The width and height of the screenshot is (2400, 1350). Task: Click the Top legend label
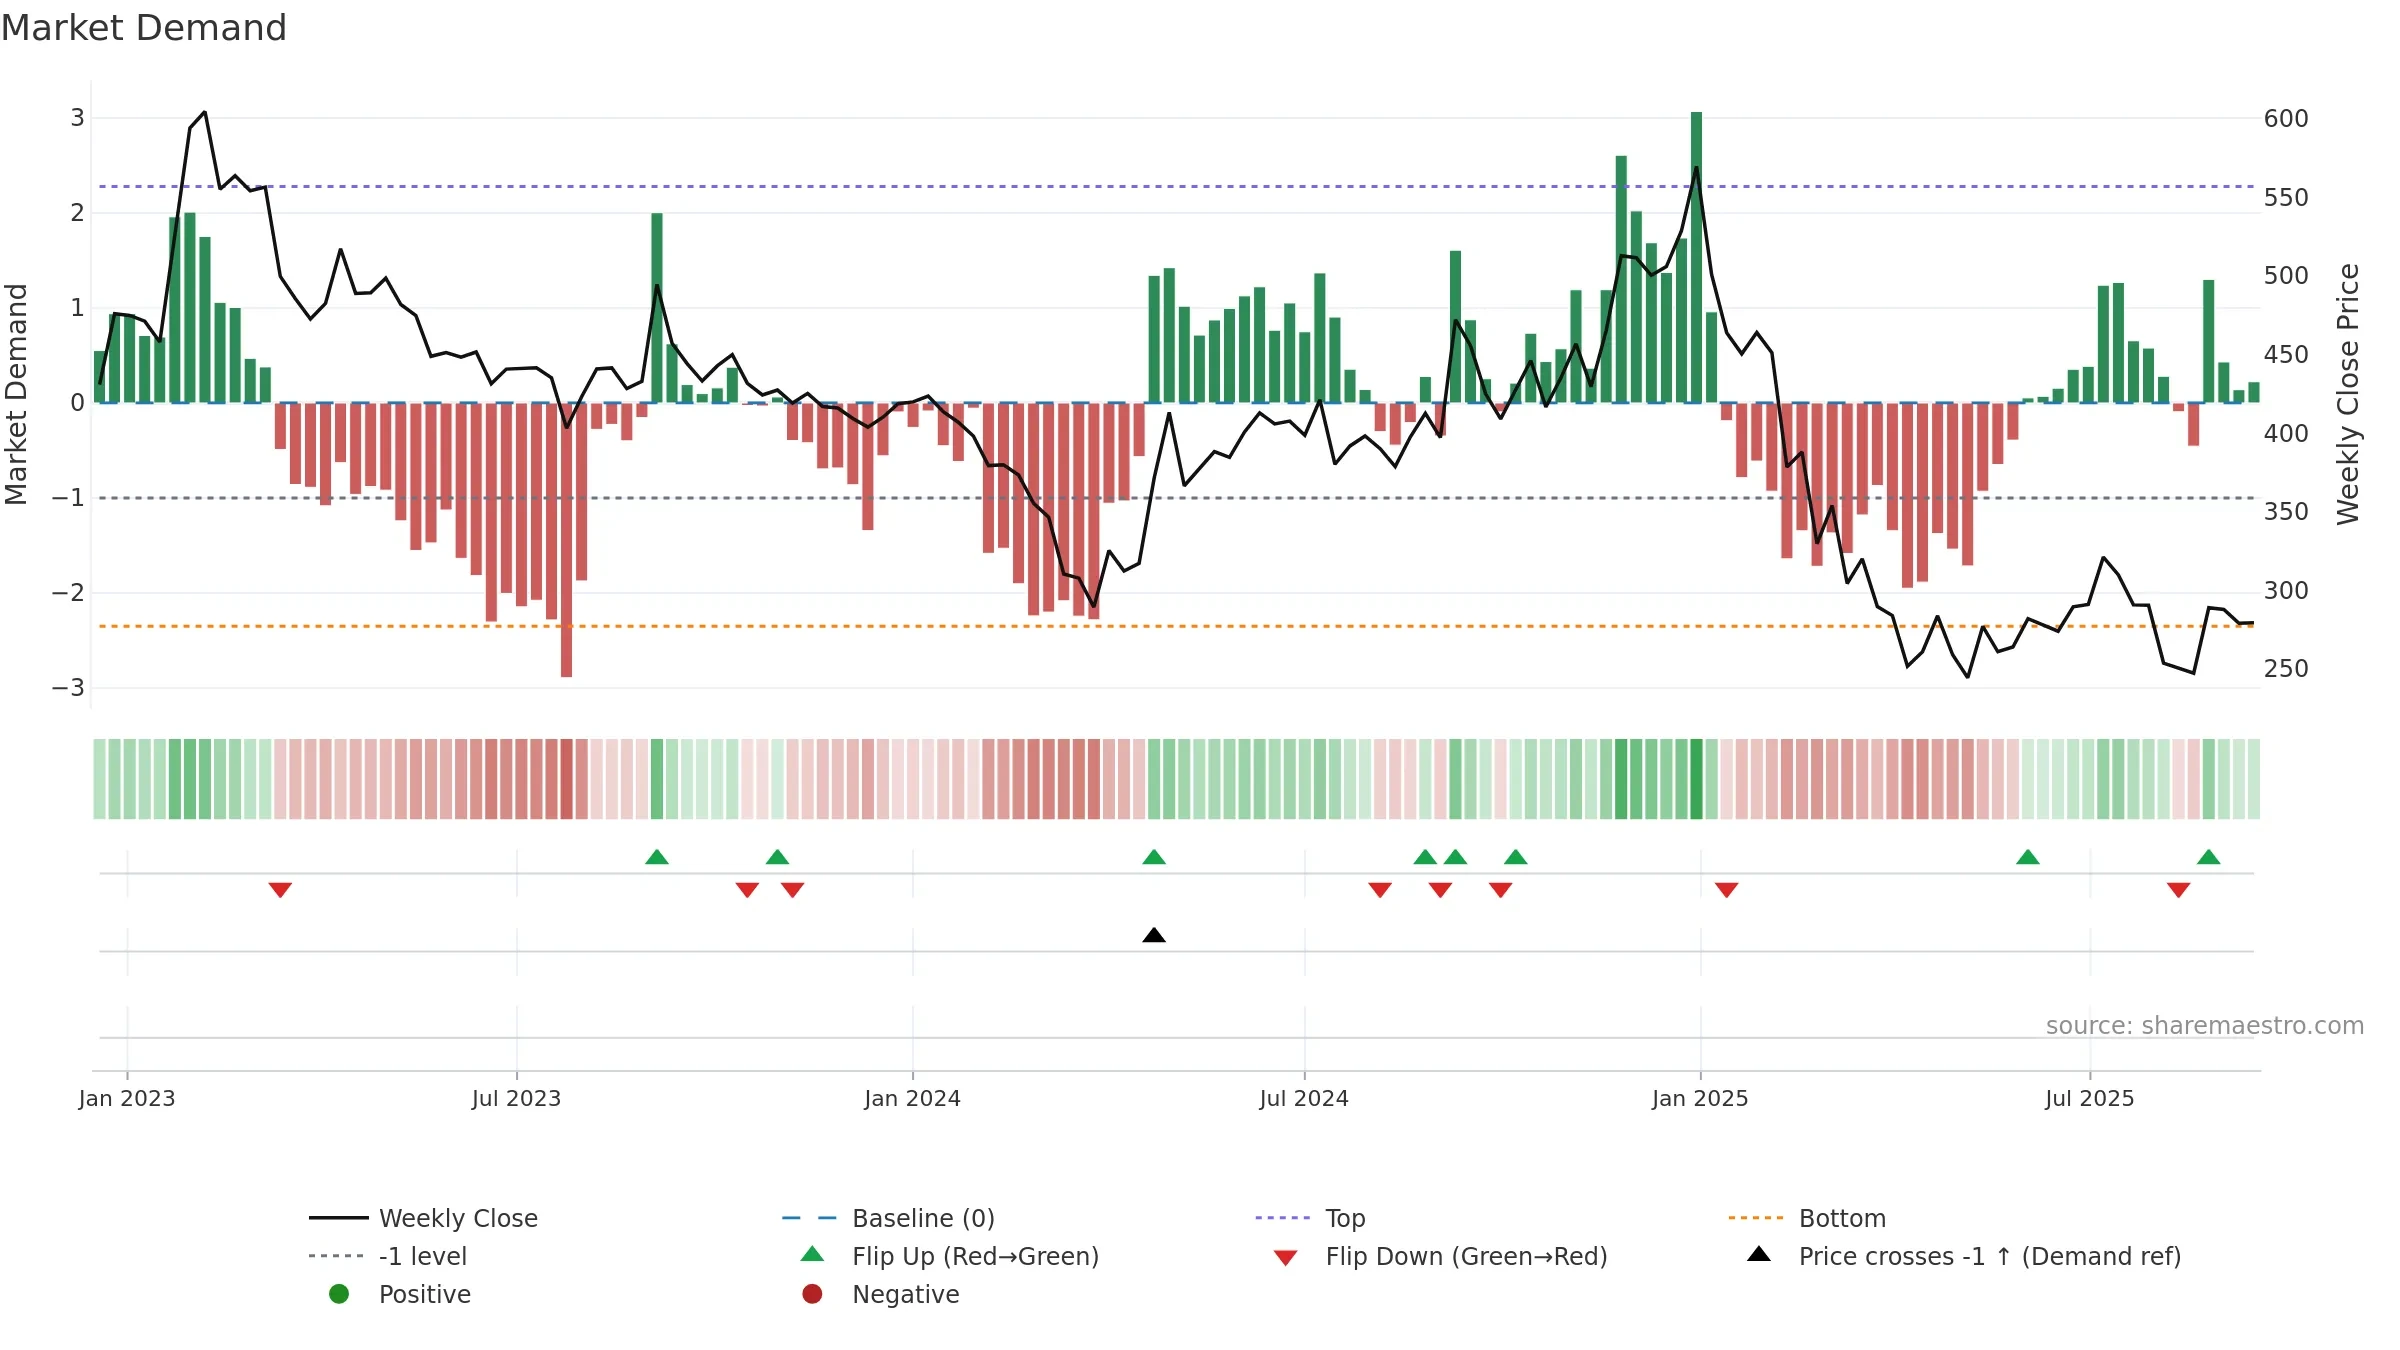click(1345, 1218)
